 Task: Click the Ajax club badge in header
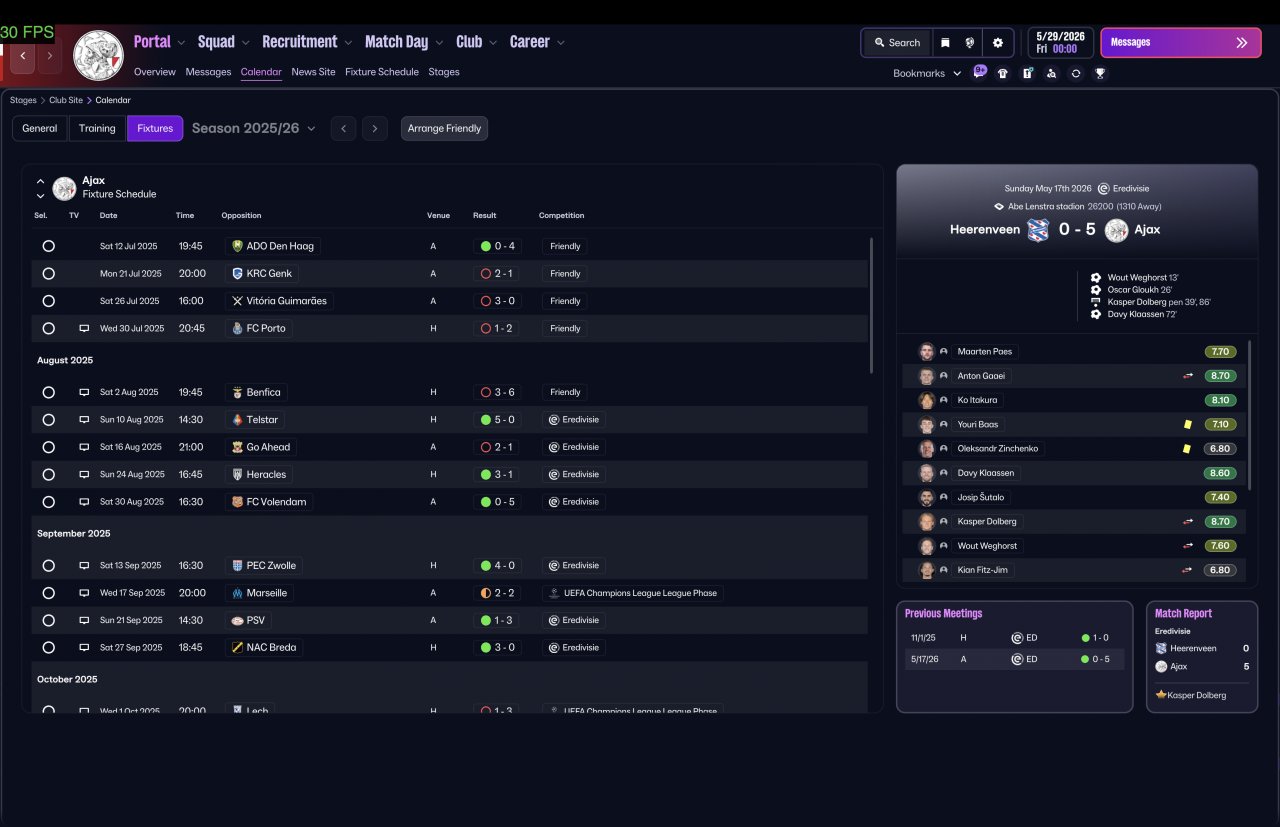pyautogui.click(x=98, y=55)
